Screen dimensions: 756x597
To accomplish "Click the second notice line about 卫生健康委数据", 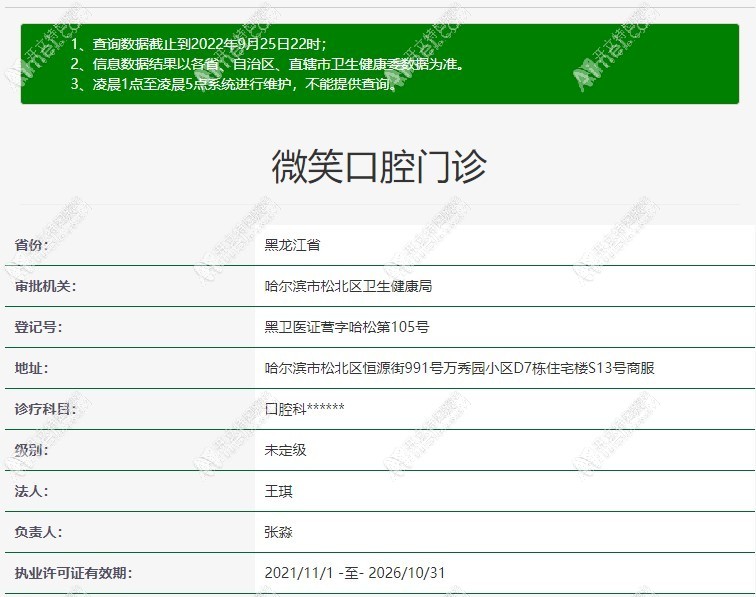I will click(267, 64).
